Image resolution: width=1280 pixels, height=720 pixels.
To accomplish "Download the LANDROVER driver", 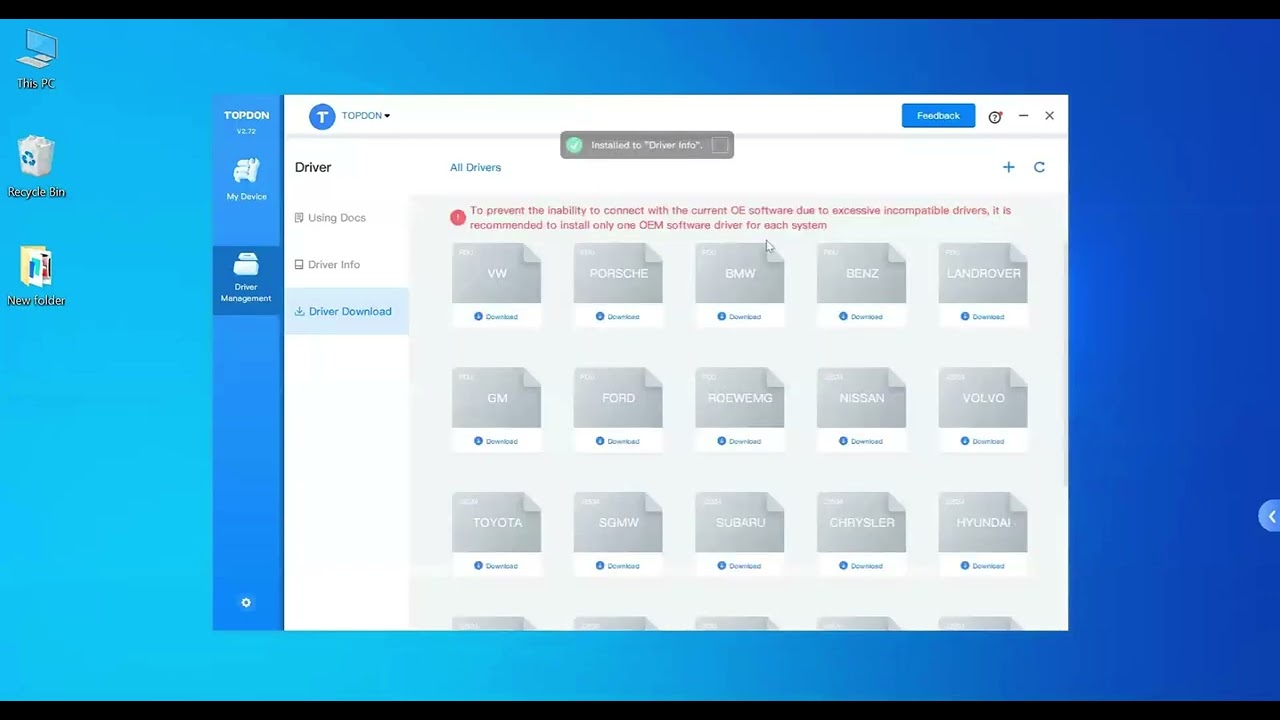I will pyautogui.click(x=982, y=317).
